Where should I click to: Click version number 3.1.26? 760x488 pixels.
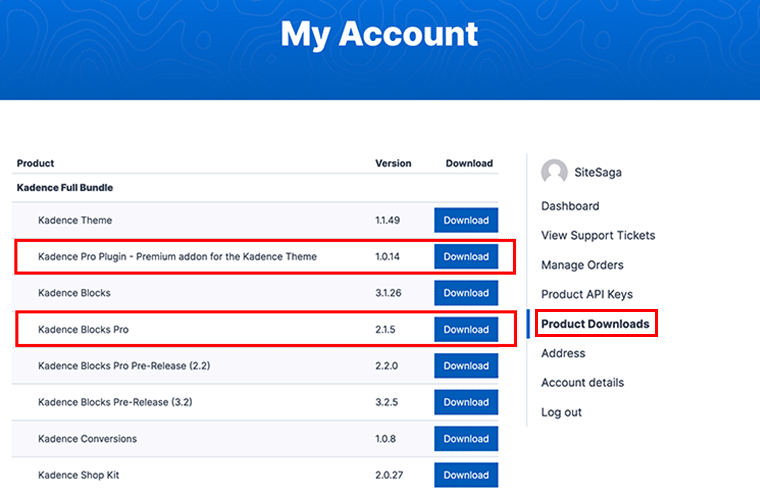[388, 293]
